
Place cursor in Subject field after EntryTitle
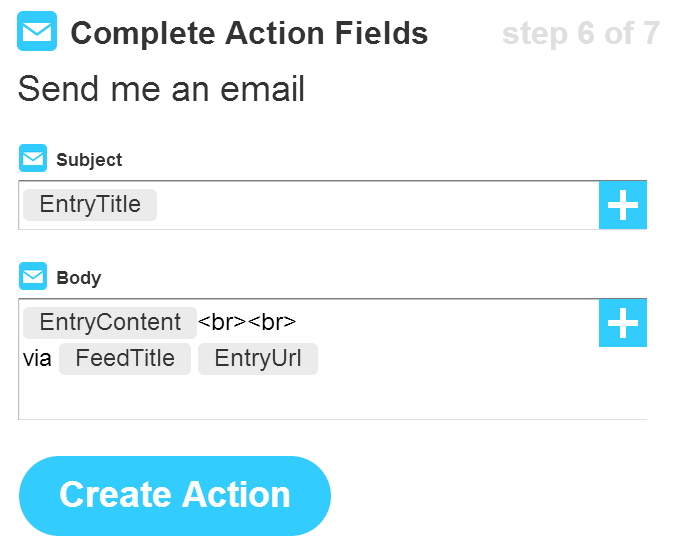click(x=375, y=205)
